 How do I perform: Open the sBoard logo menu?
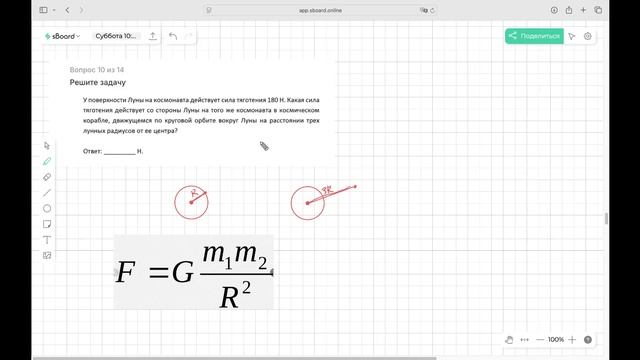pos(62,36)
